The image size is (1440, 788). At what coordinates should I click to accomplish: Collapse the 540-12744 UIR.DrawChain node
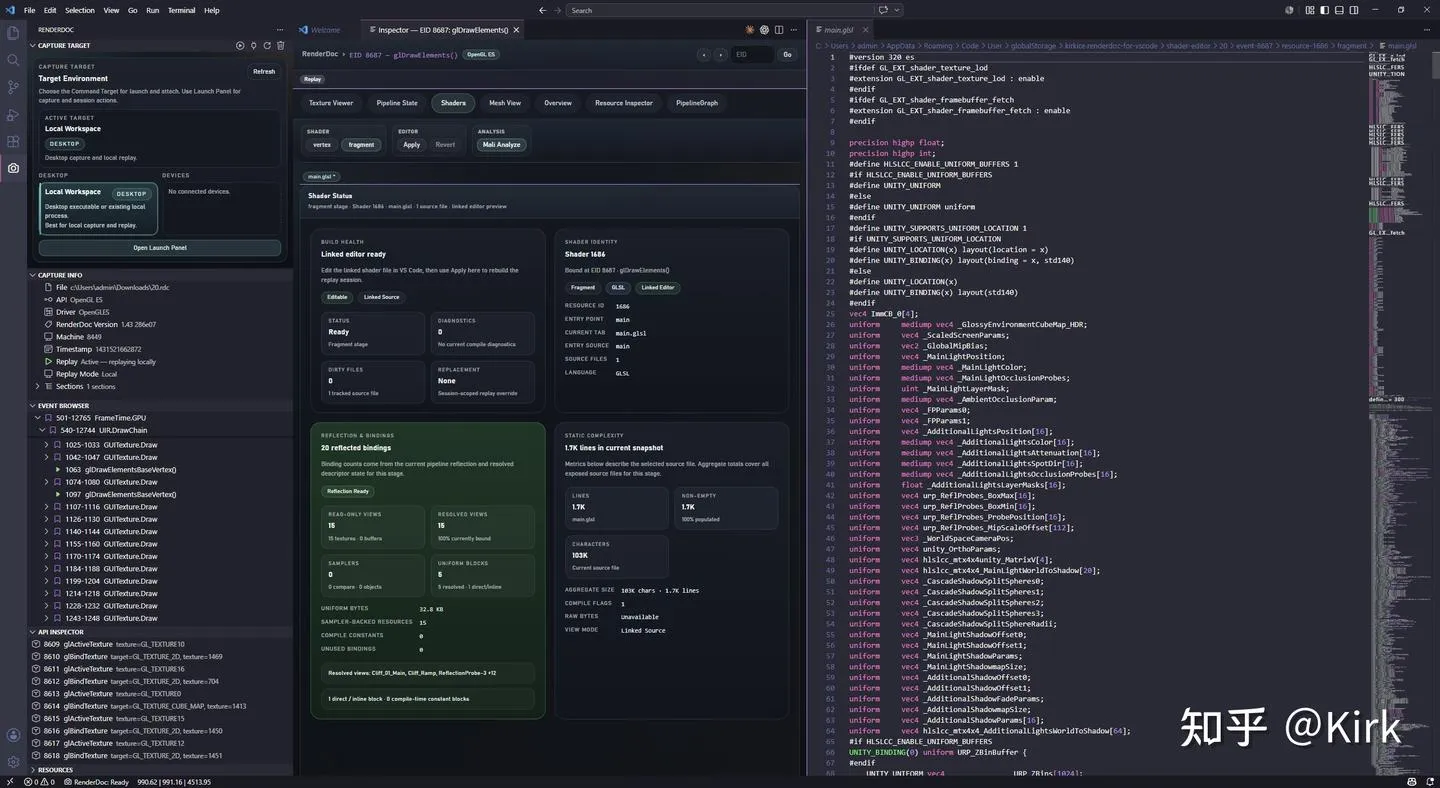pos(42,430)
